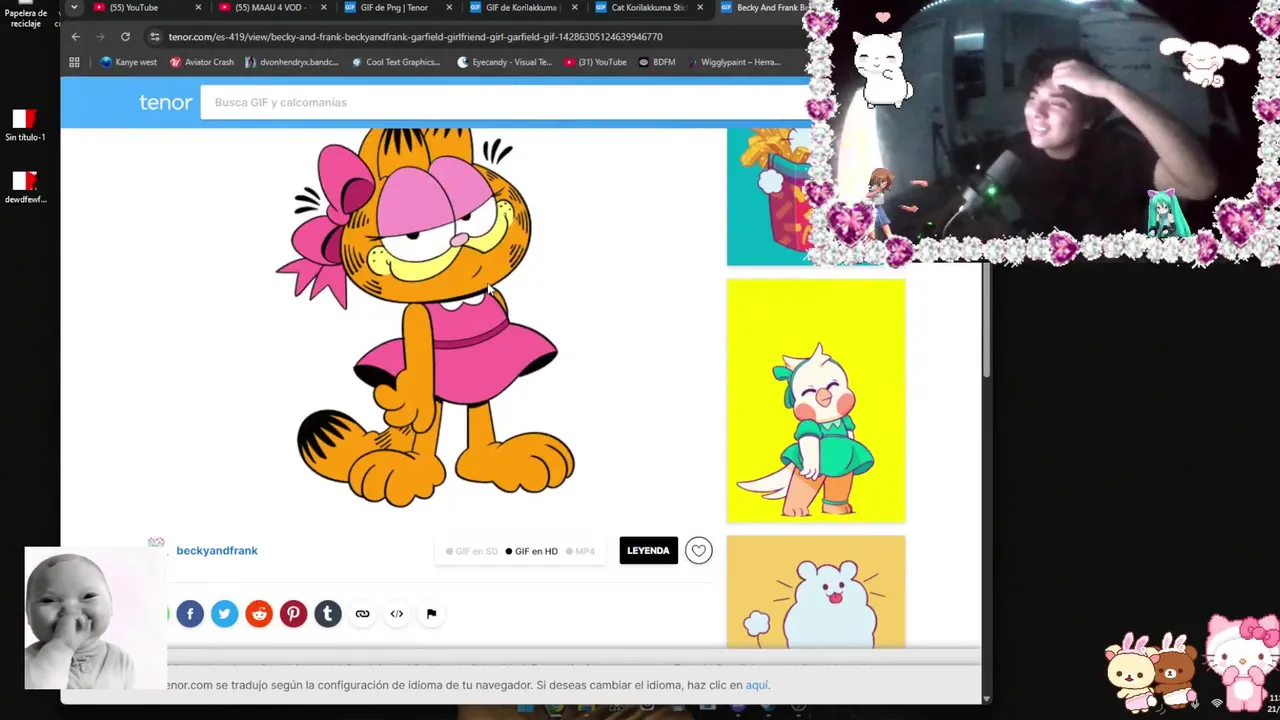Image resolution: width=1280 pixels, height=720 pixels.
Task: Copy the GIF link icon
Action: (x=362, y=614)
